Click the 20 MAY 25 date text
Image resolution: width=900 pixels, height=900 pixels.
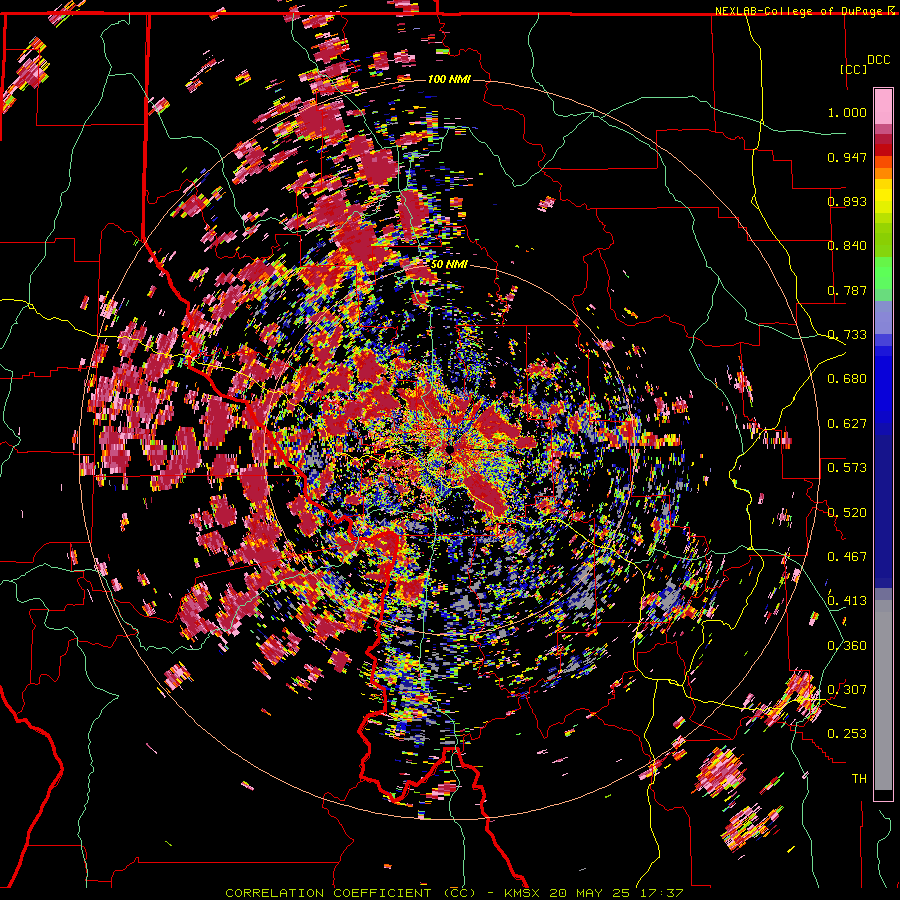pyautogui.click(x=589, y=893)
